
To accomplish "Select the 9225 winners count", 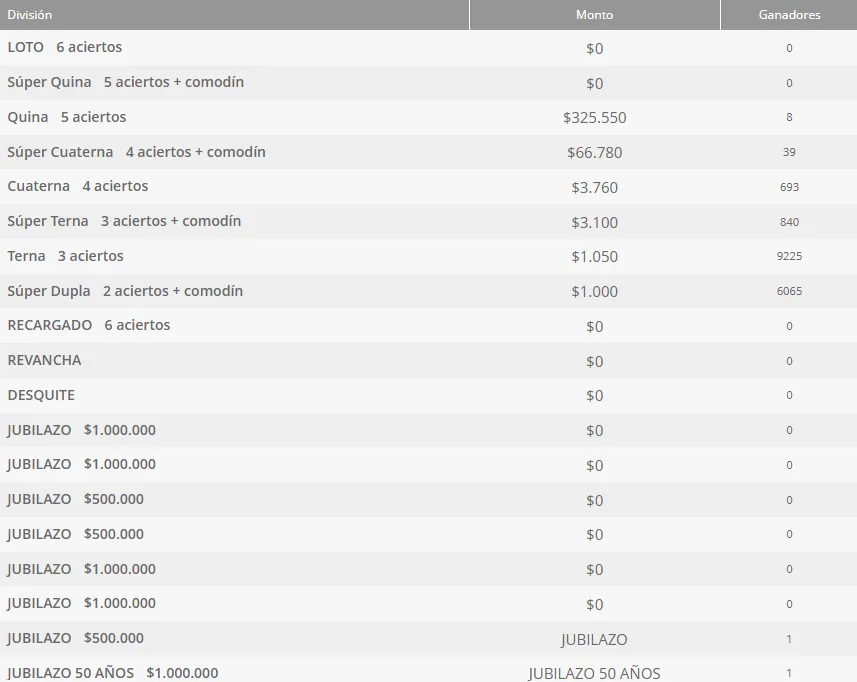I will [789, 256].
